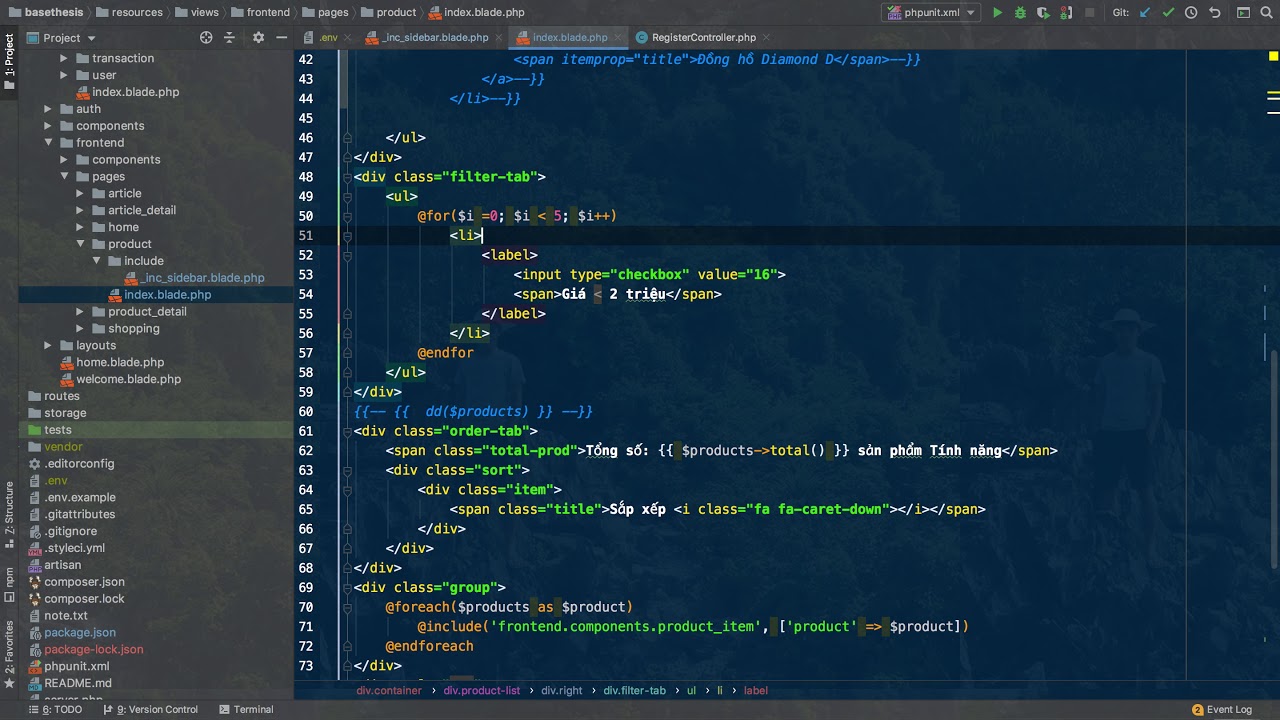
Task: Click the gray Stop square icon
Action: coord(1089,13)
